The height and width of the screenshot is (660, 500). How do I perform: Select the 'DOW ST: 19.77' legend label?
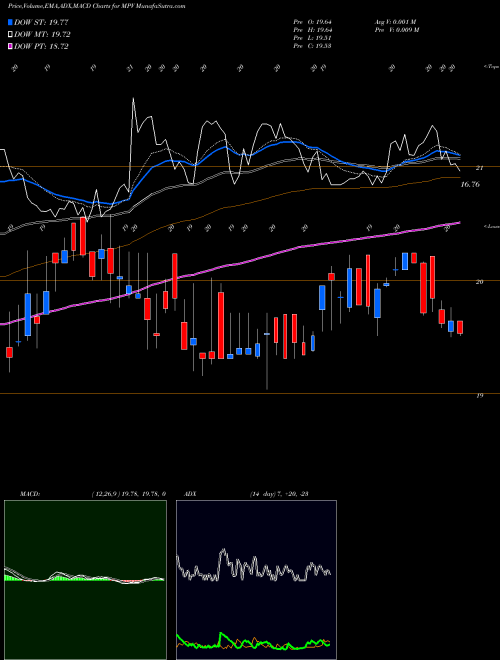pyautogui.click(x=41, y=22)
